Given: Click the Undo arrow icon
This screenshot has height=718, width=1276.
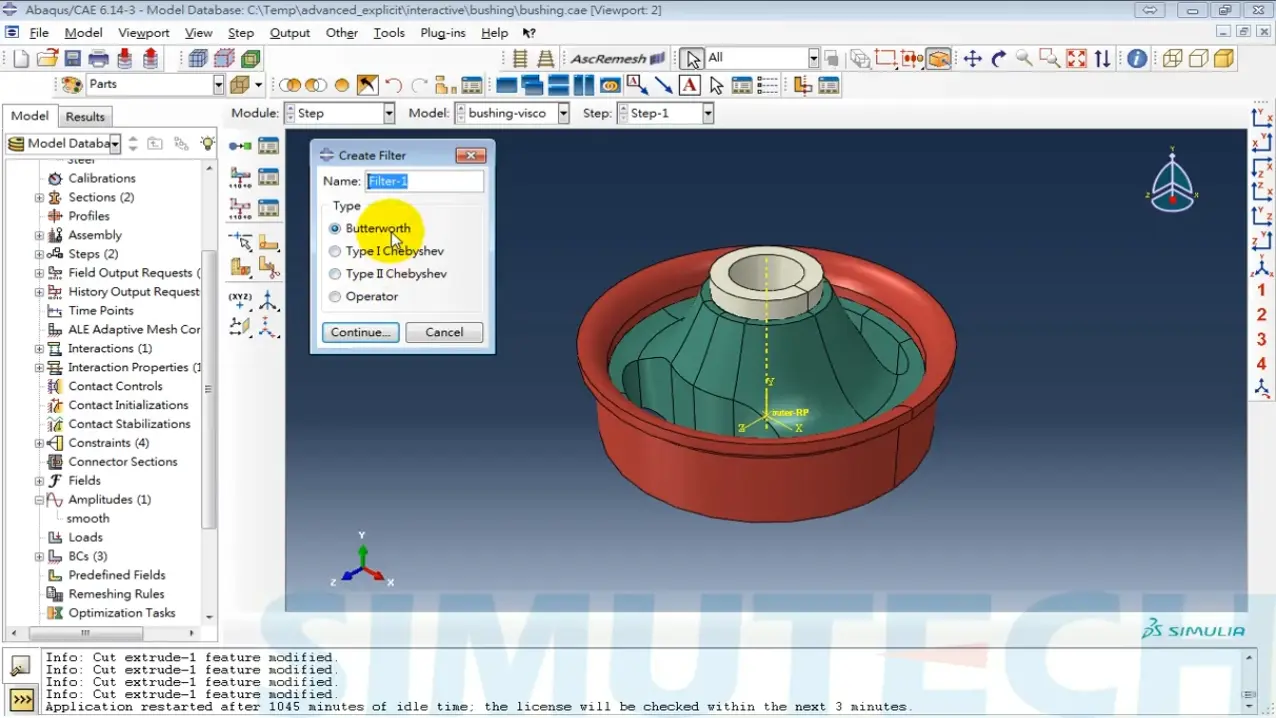Looking at the screenshot, I should (x=393, y=85).
